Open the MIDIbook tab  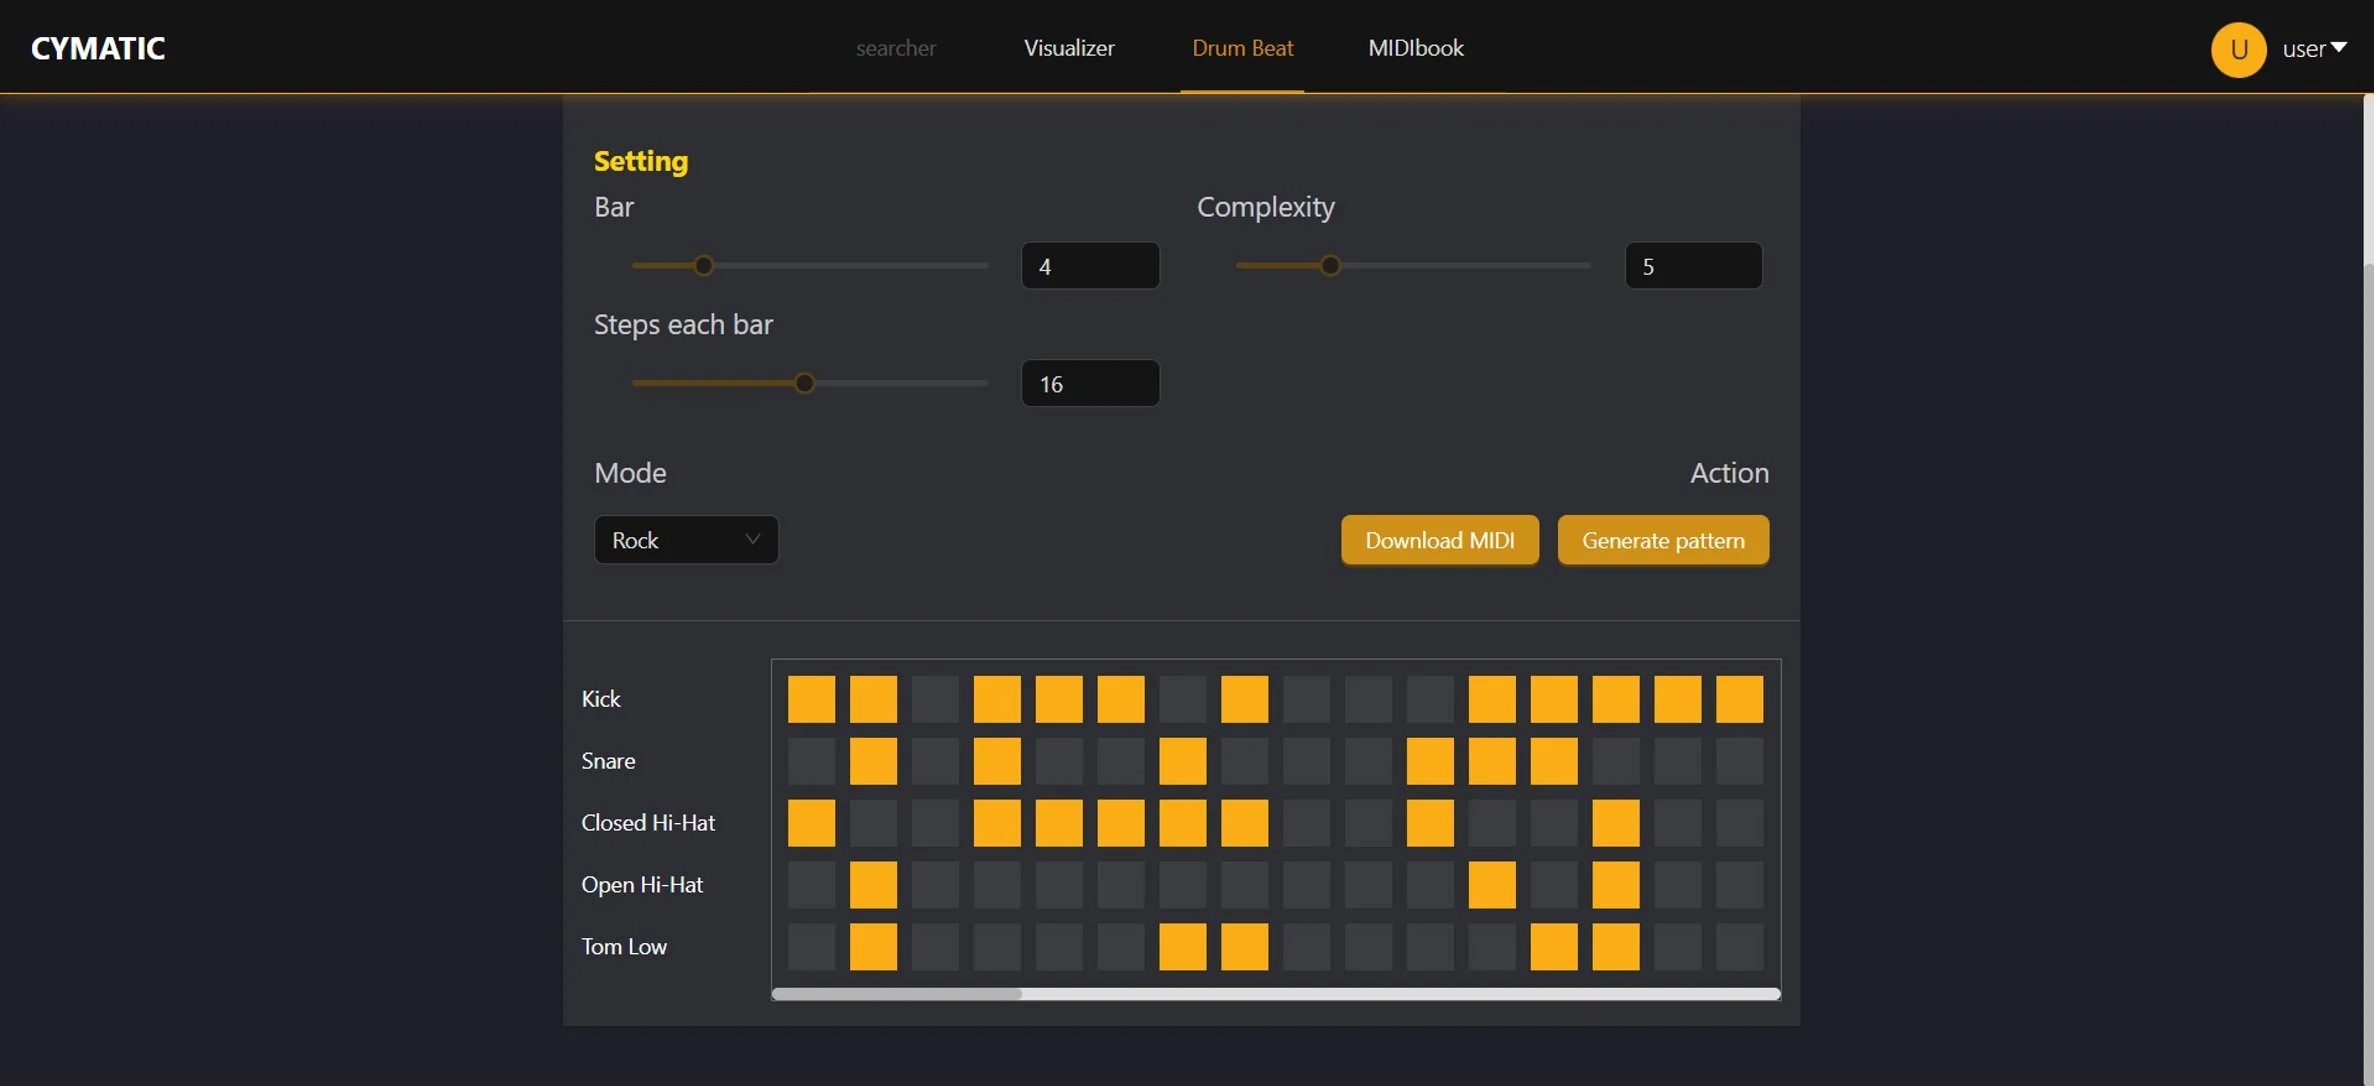[1415, 48]
